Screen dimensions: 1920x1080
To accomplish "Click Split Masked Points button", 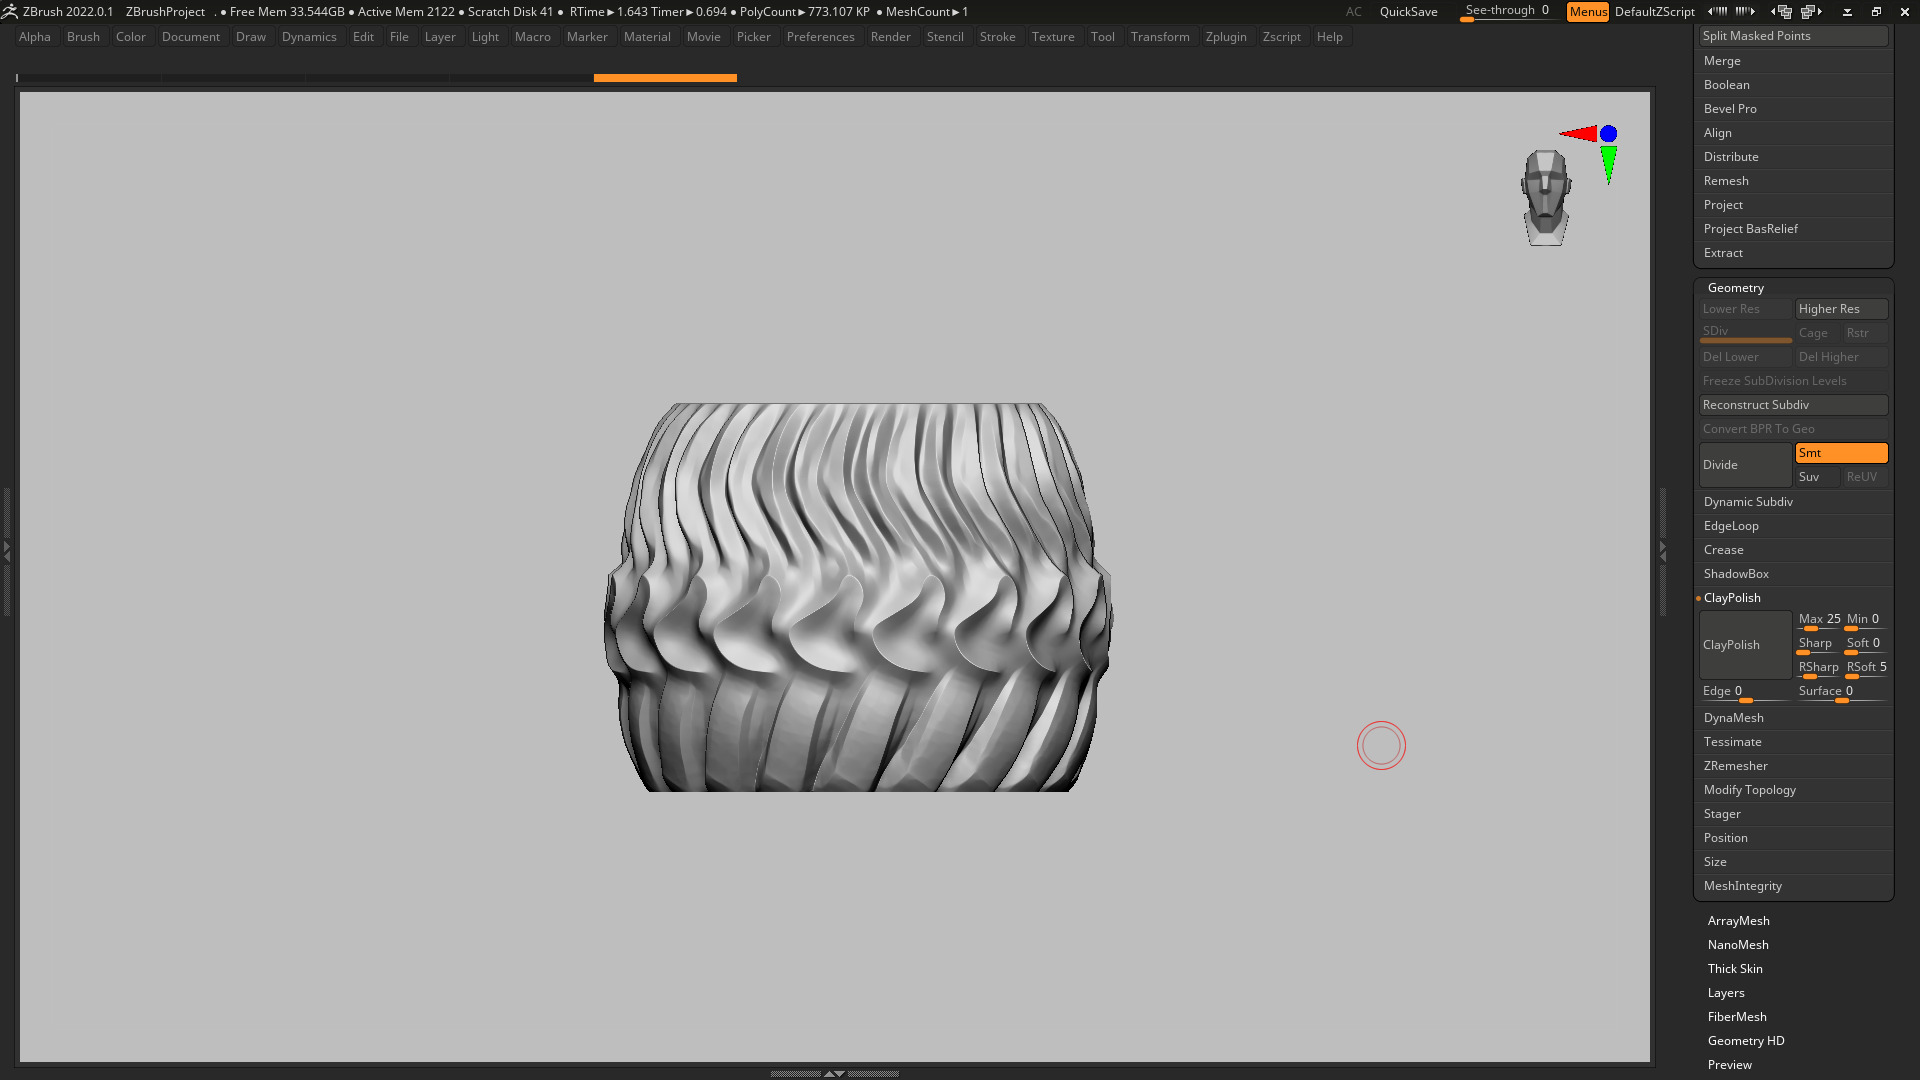I will (x=1794, y=36).
